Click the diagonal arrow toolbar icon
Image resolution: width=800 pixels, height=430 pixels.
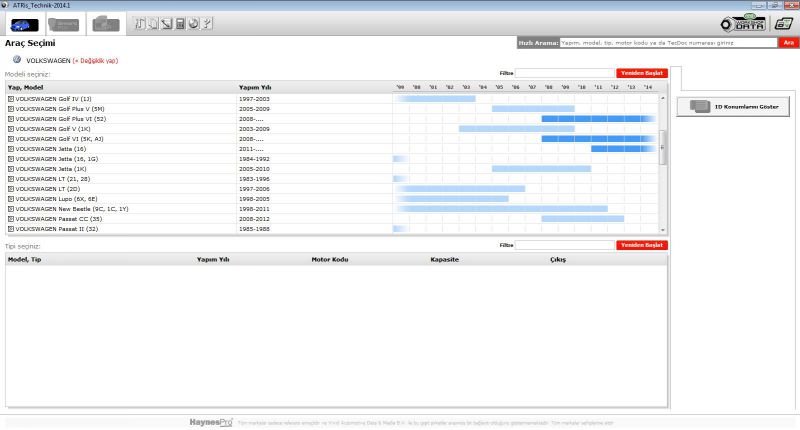tap(166, 23)
